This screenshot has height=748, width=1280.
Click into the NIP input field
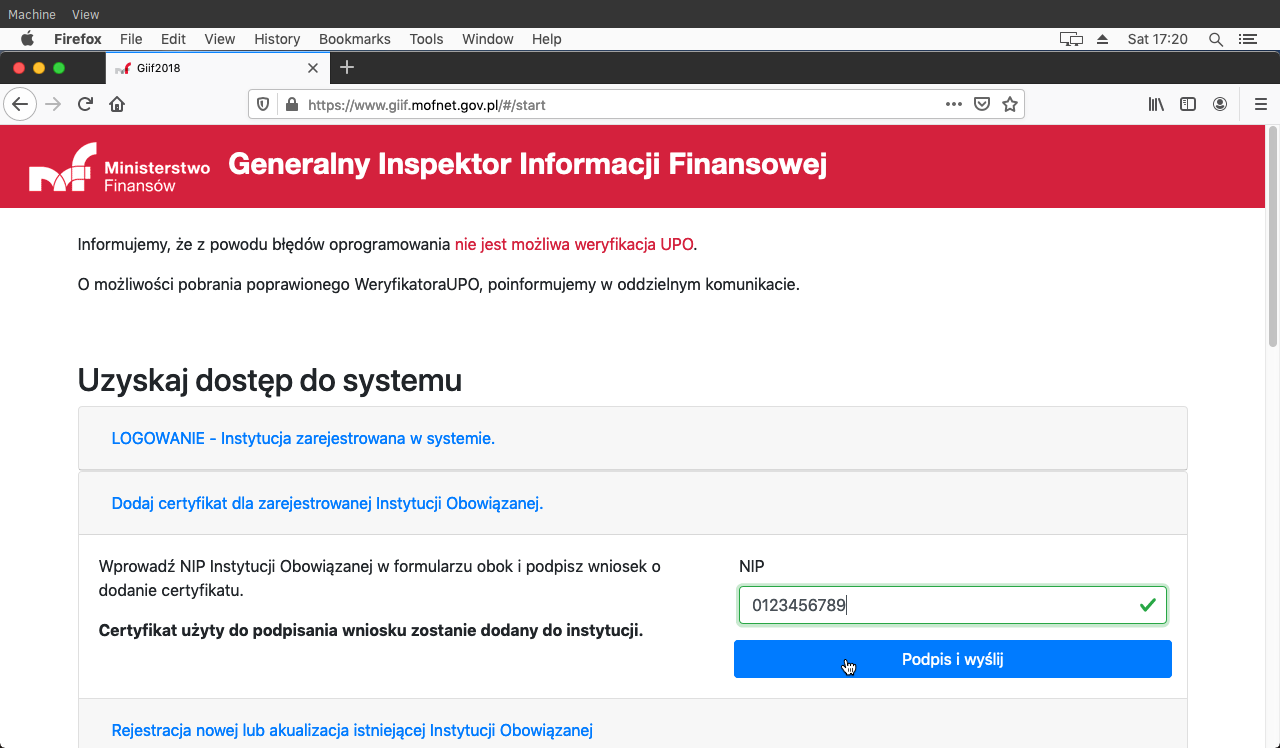[x=940, y=605]
